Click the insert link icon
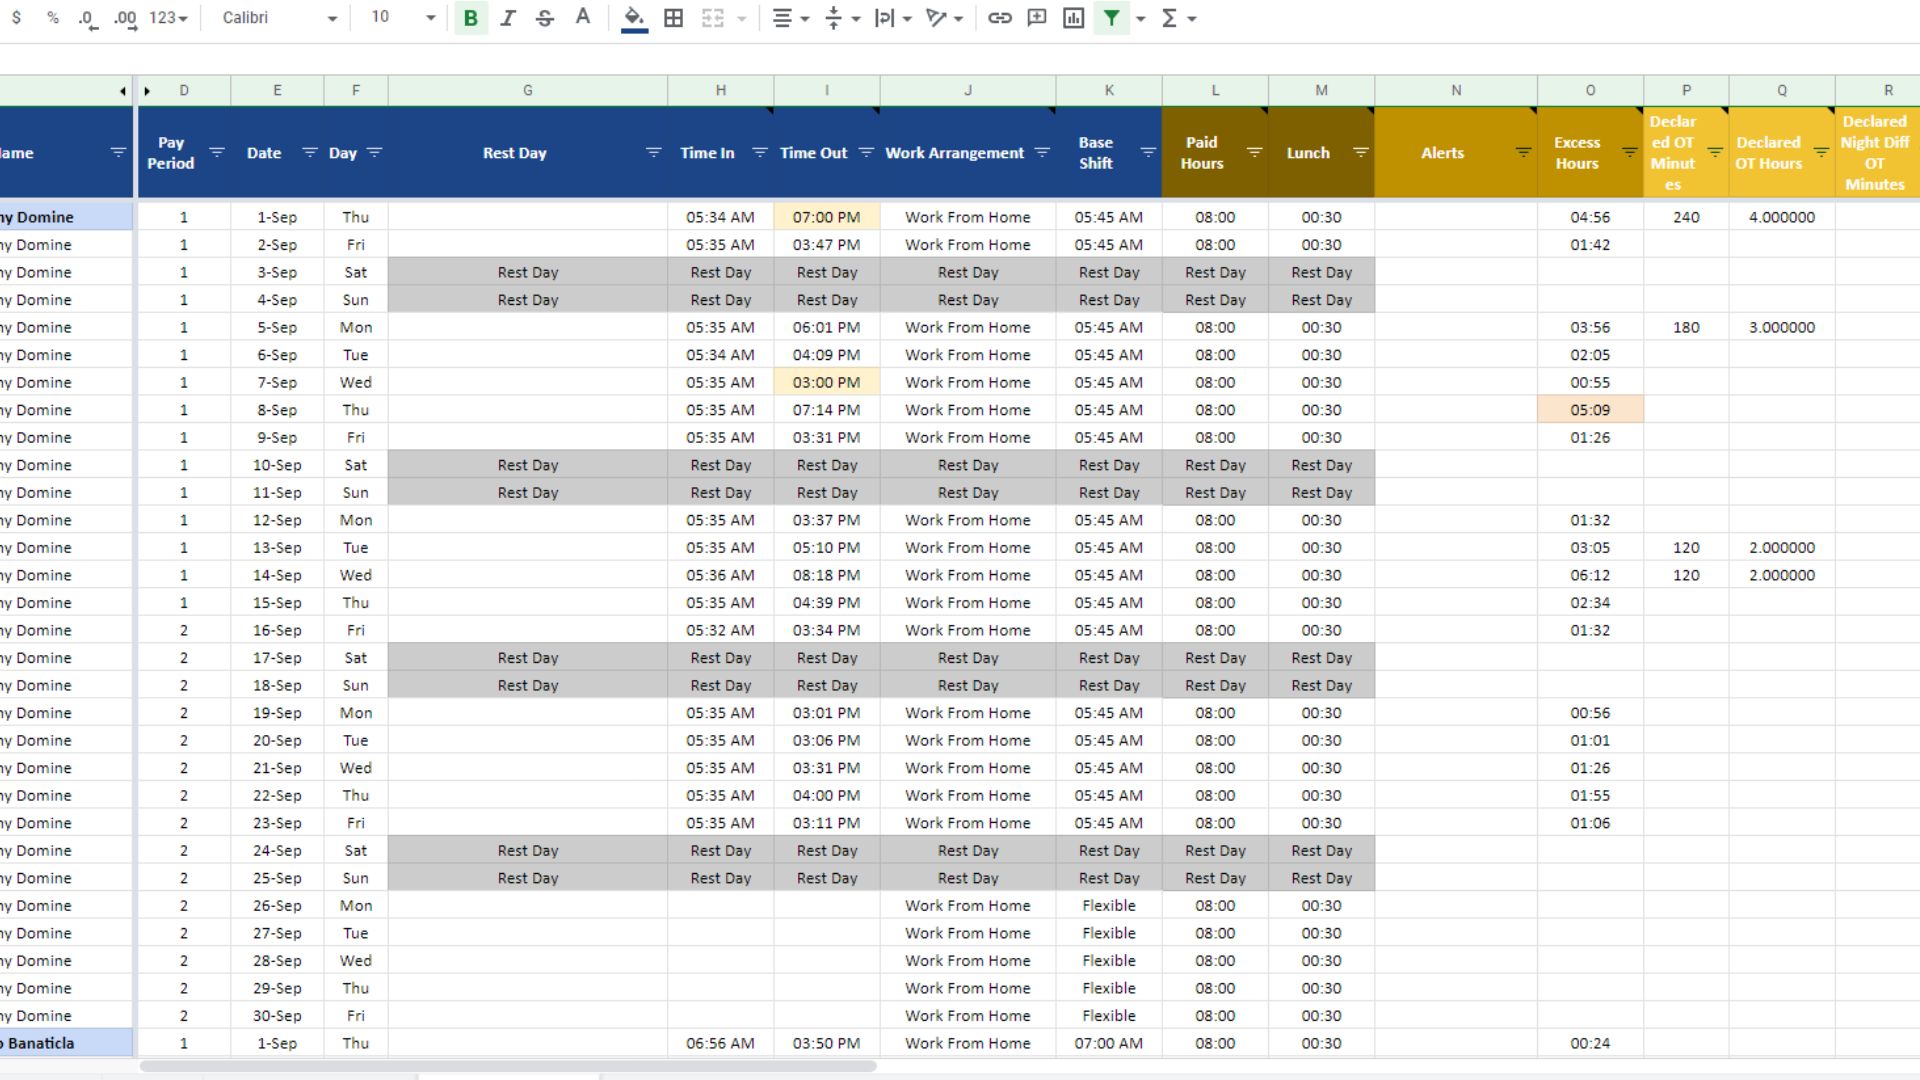Screen dimensions: 1920x1080 (999, 18)
